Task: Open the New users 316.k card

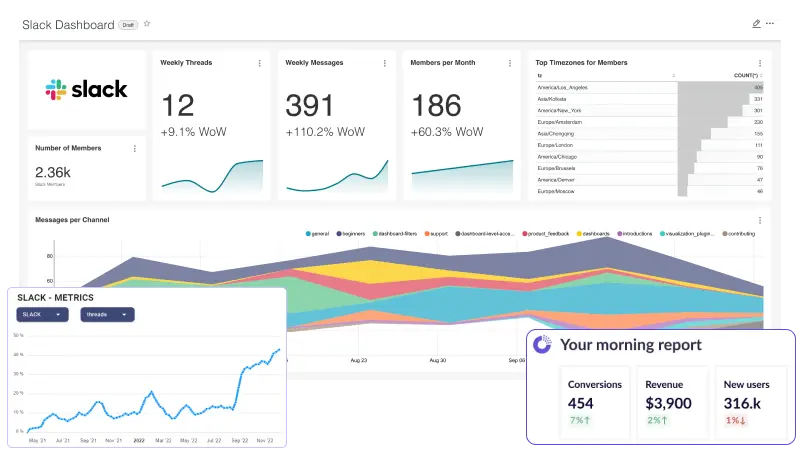Action: click(x=752, y=402)
